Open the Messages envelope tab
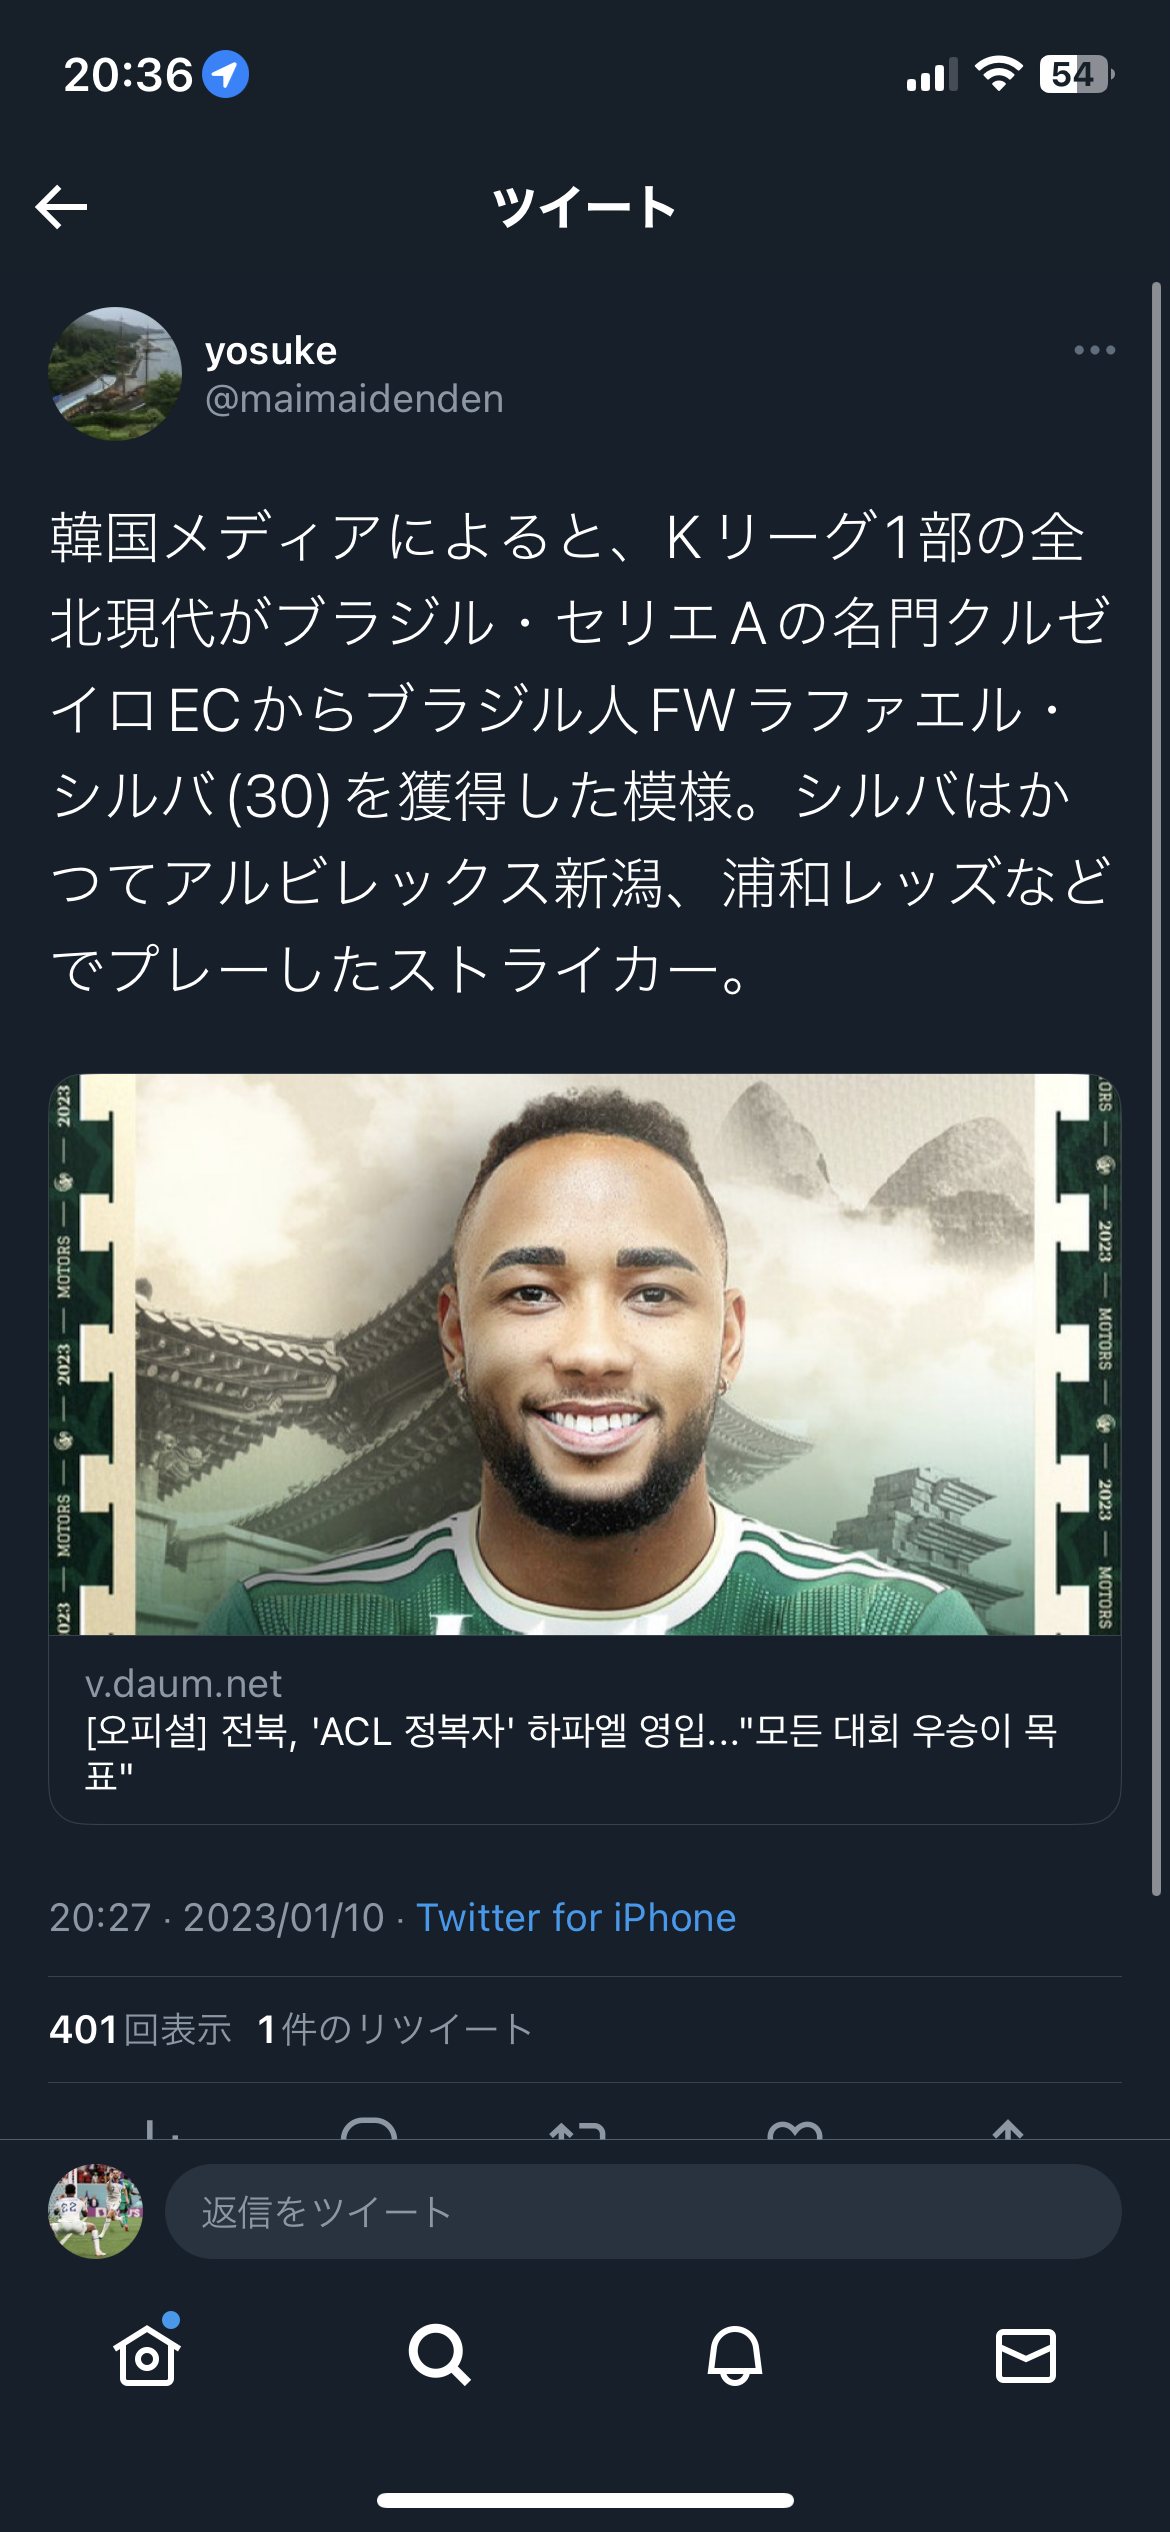 [1026, 2355]
